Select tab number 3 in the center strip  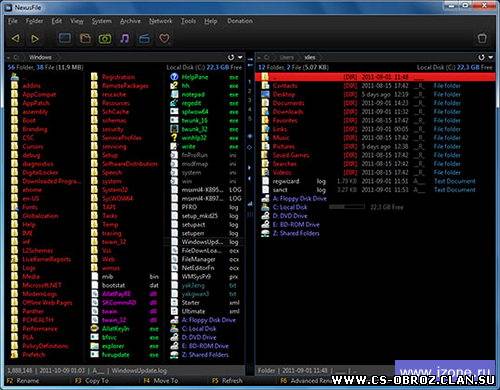[x=250, y=100]
